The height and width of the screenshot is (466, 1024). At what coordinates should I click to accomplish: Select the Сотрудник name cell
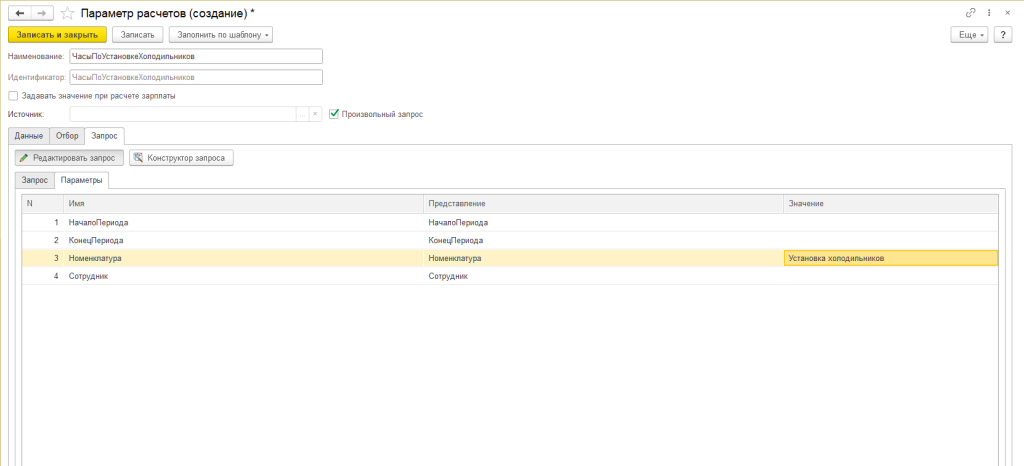tap(244, 276)
